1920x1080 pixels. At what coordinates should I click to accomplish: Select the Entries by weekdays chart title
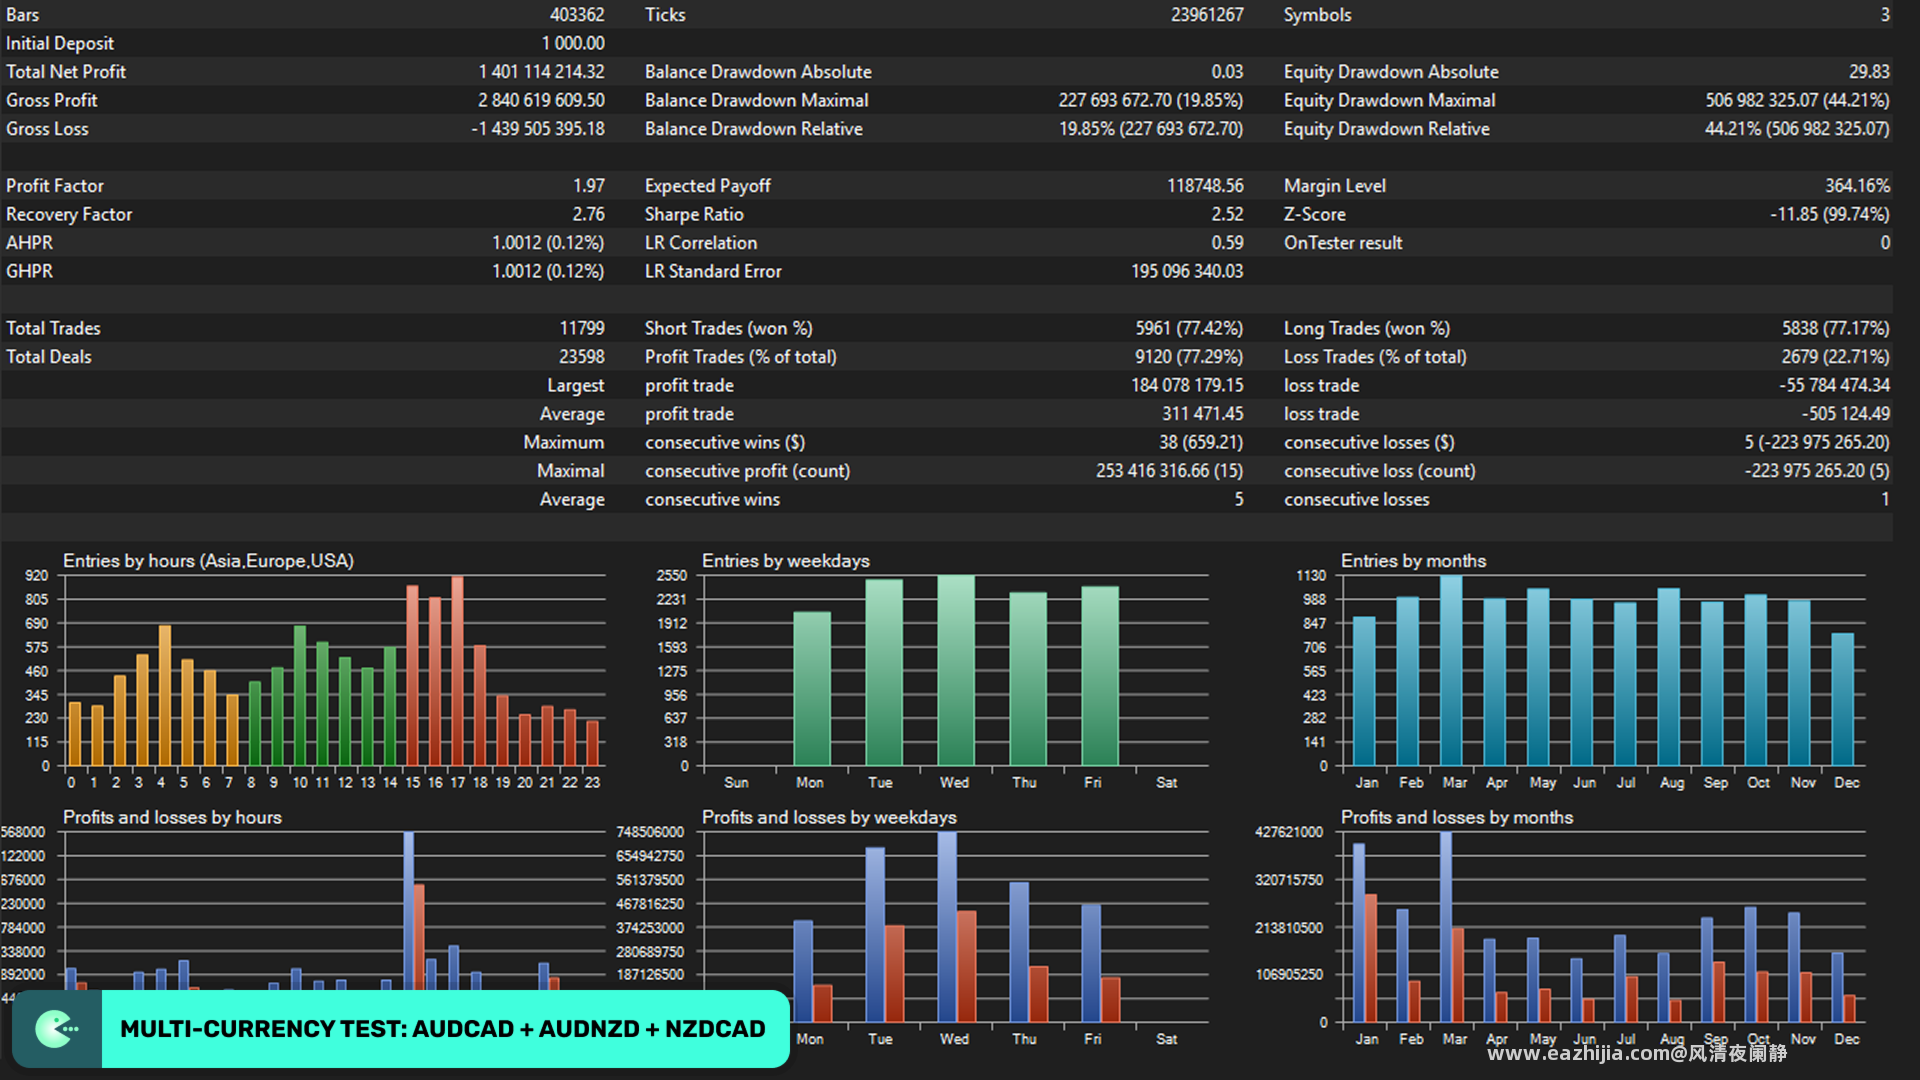point(786,561)
